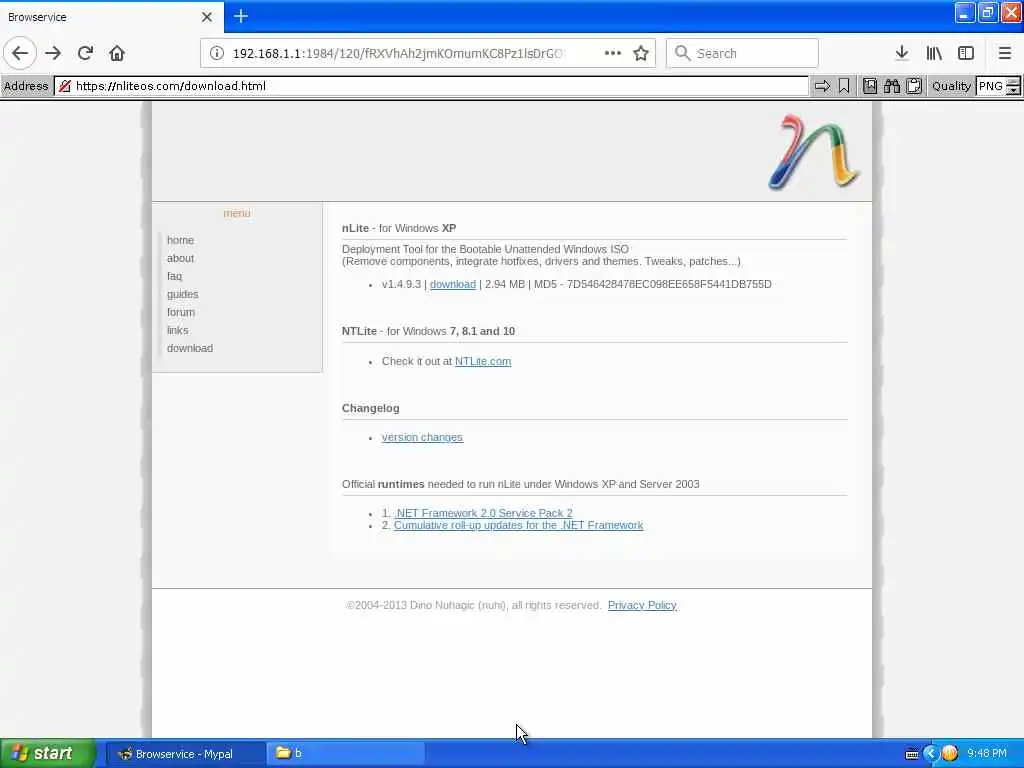Open .NET Framework 2.0 Service Pack 2 link
This screenshot has width=1024, height=768.
483,513
